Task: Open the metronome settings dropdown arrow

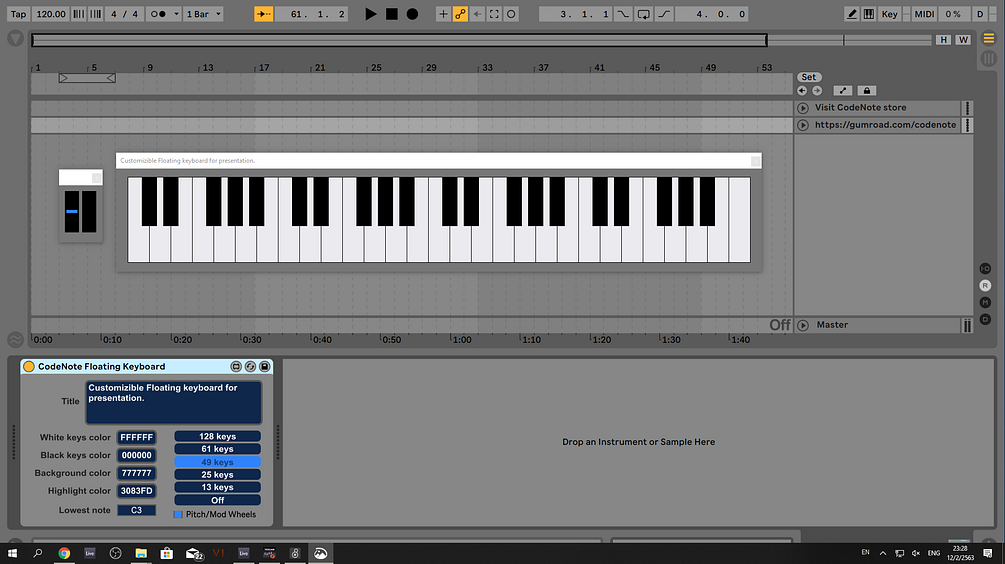Action: coord(176,13)
